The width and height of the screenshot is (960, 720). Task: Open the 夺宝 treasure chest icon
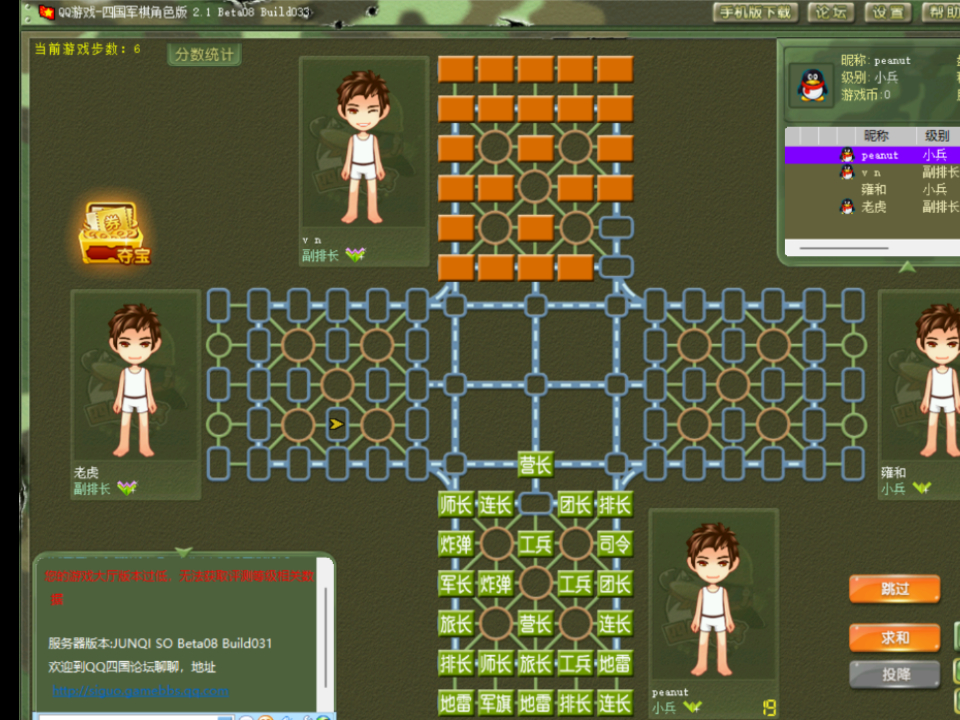point(114,234)
